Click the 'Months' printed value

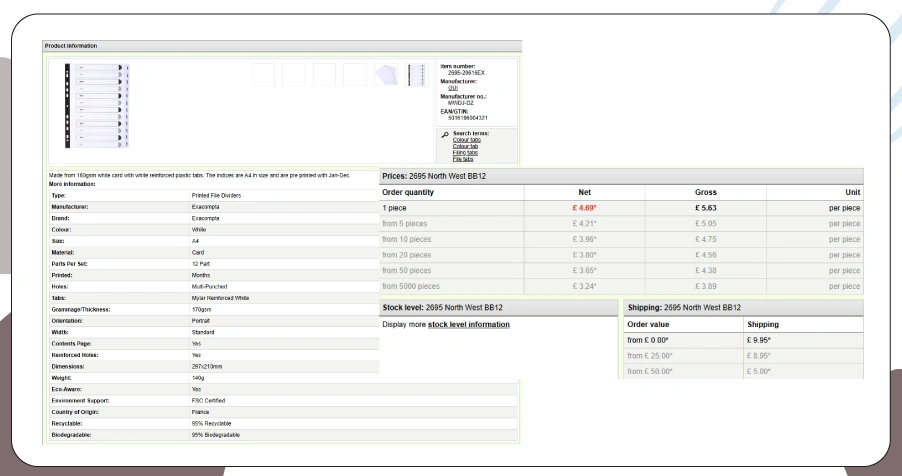[201, 276]
